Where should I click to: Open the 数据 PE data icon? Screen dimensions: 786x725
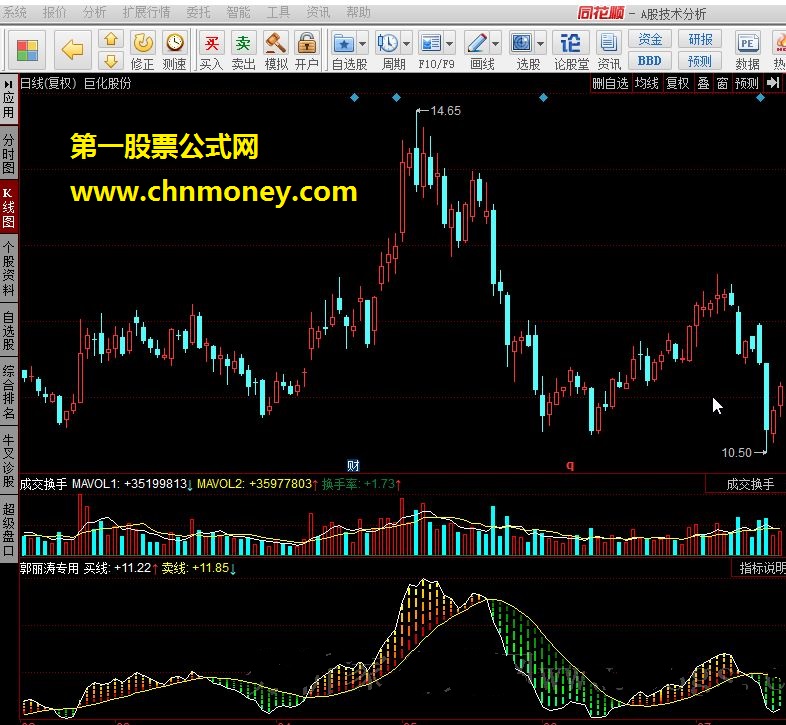747,50
